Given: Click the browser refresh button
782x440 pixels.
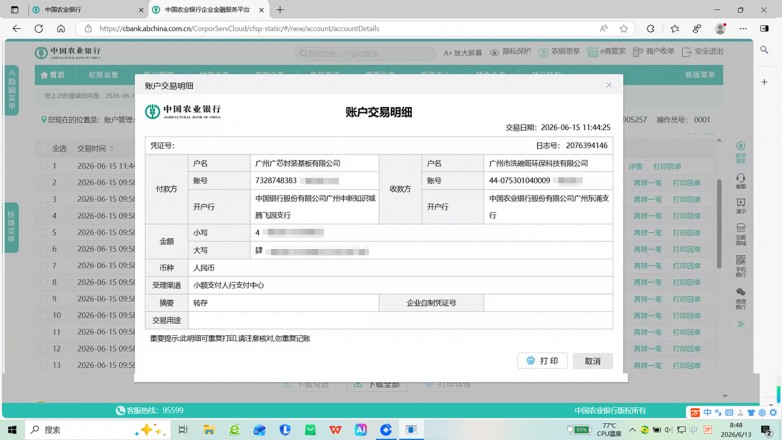Looking at the screenshot, I should pyautogui.click(x=38, y=28).
